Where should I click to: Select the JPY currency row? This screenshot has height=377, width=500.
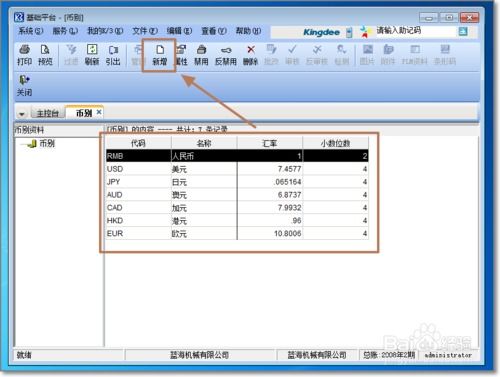(x=237, y=182)
